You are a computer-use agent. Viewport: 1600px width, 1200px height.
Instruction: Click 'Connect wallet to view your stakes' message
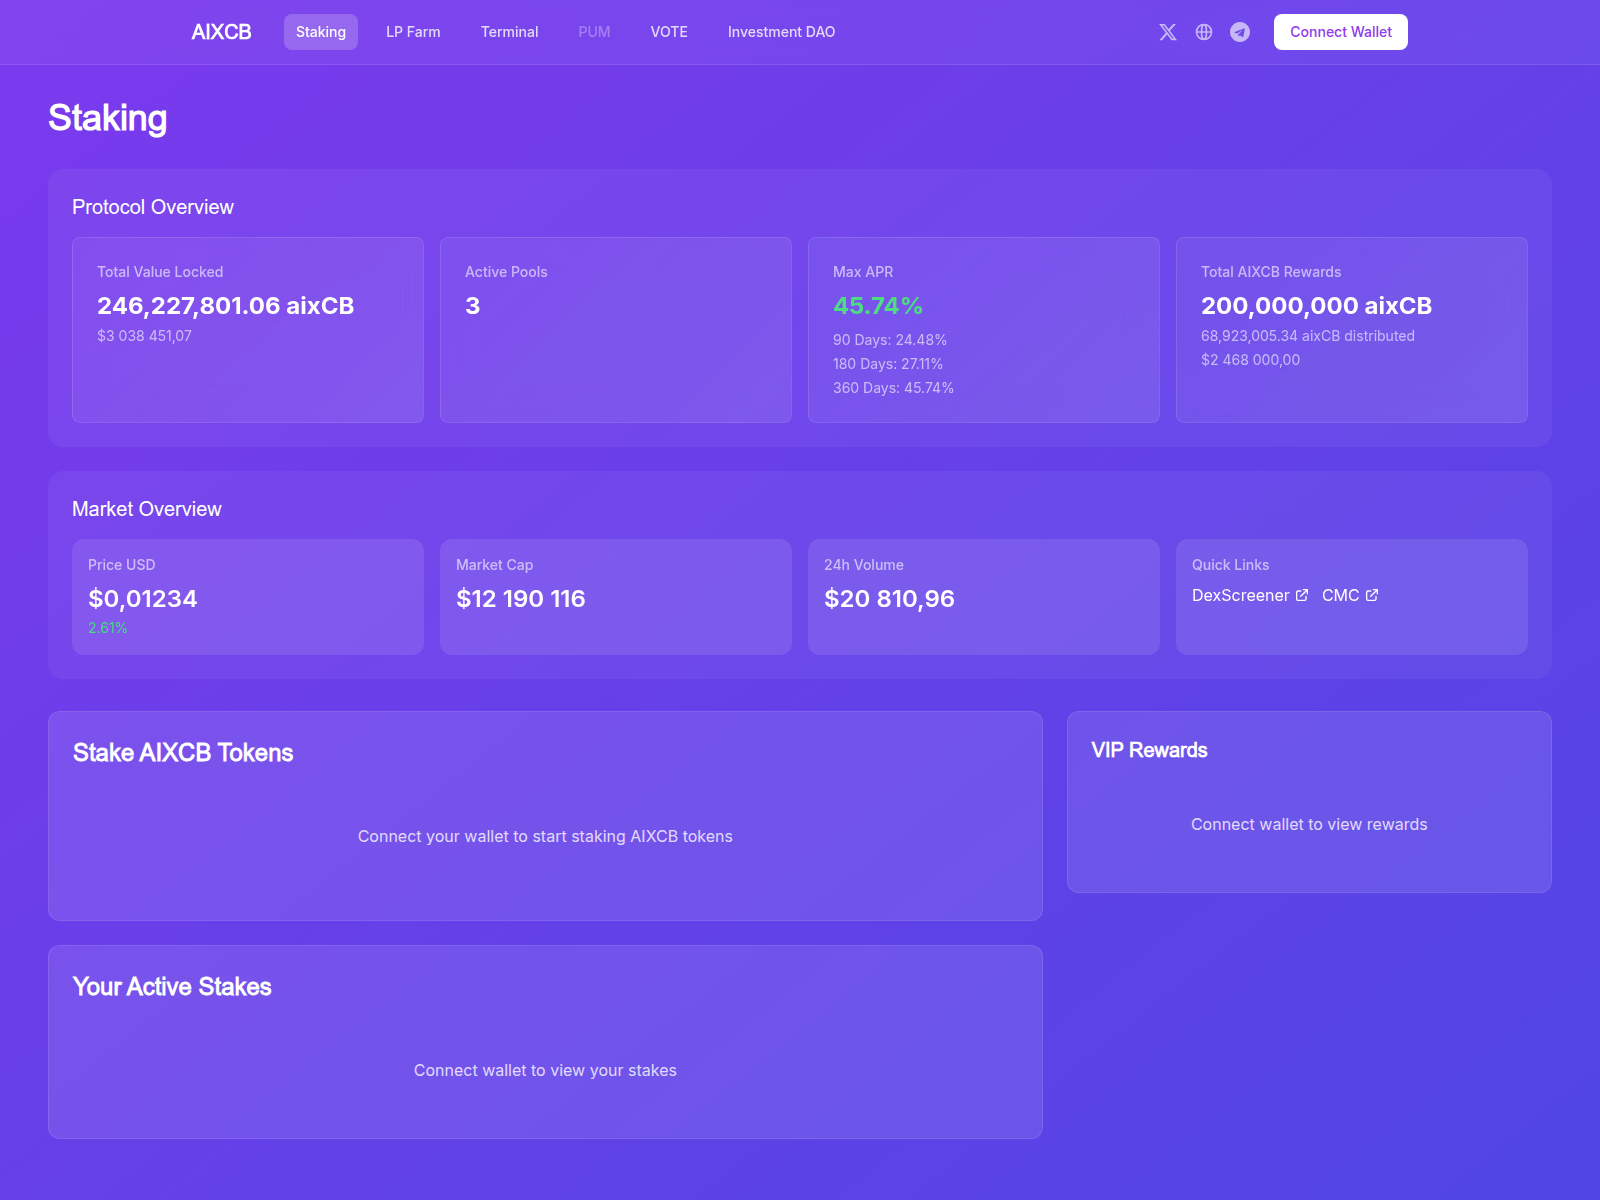[545, 1070]
